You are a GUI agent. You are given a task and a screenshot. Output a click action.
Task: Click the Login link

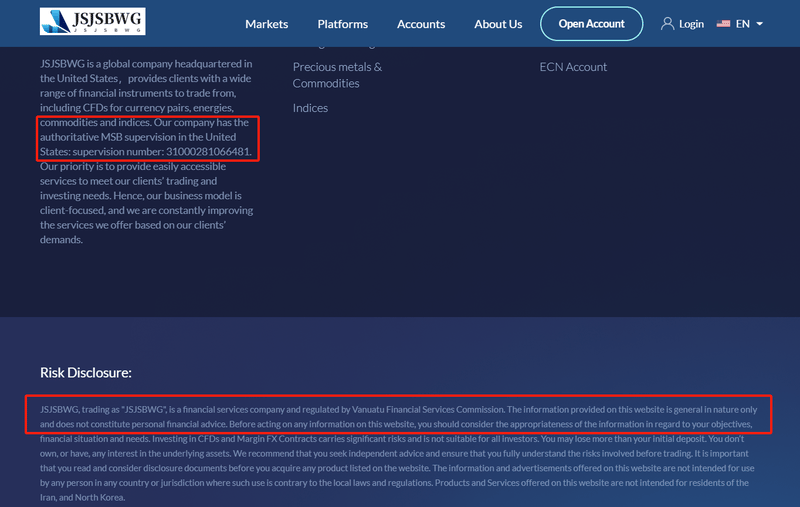[691, 24]
